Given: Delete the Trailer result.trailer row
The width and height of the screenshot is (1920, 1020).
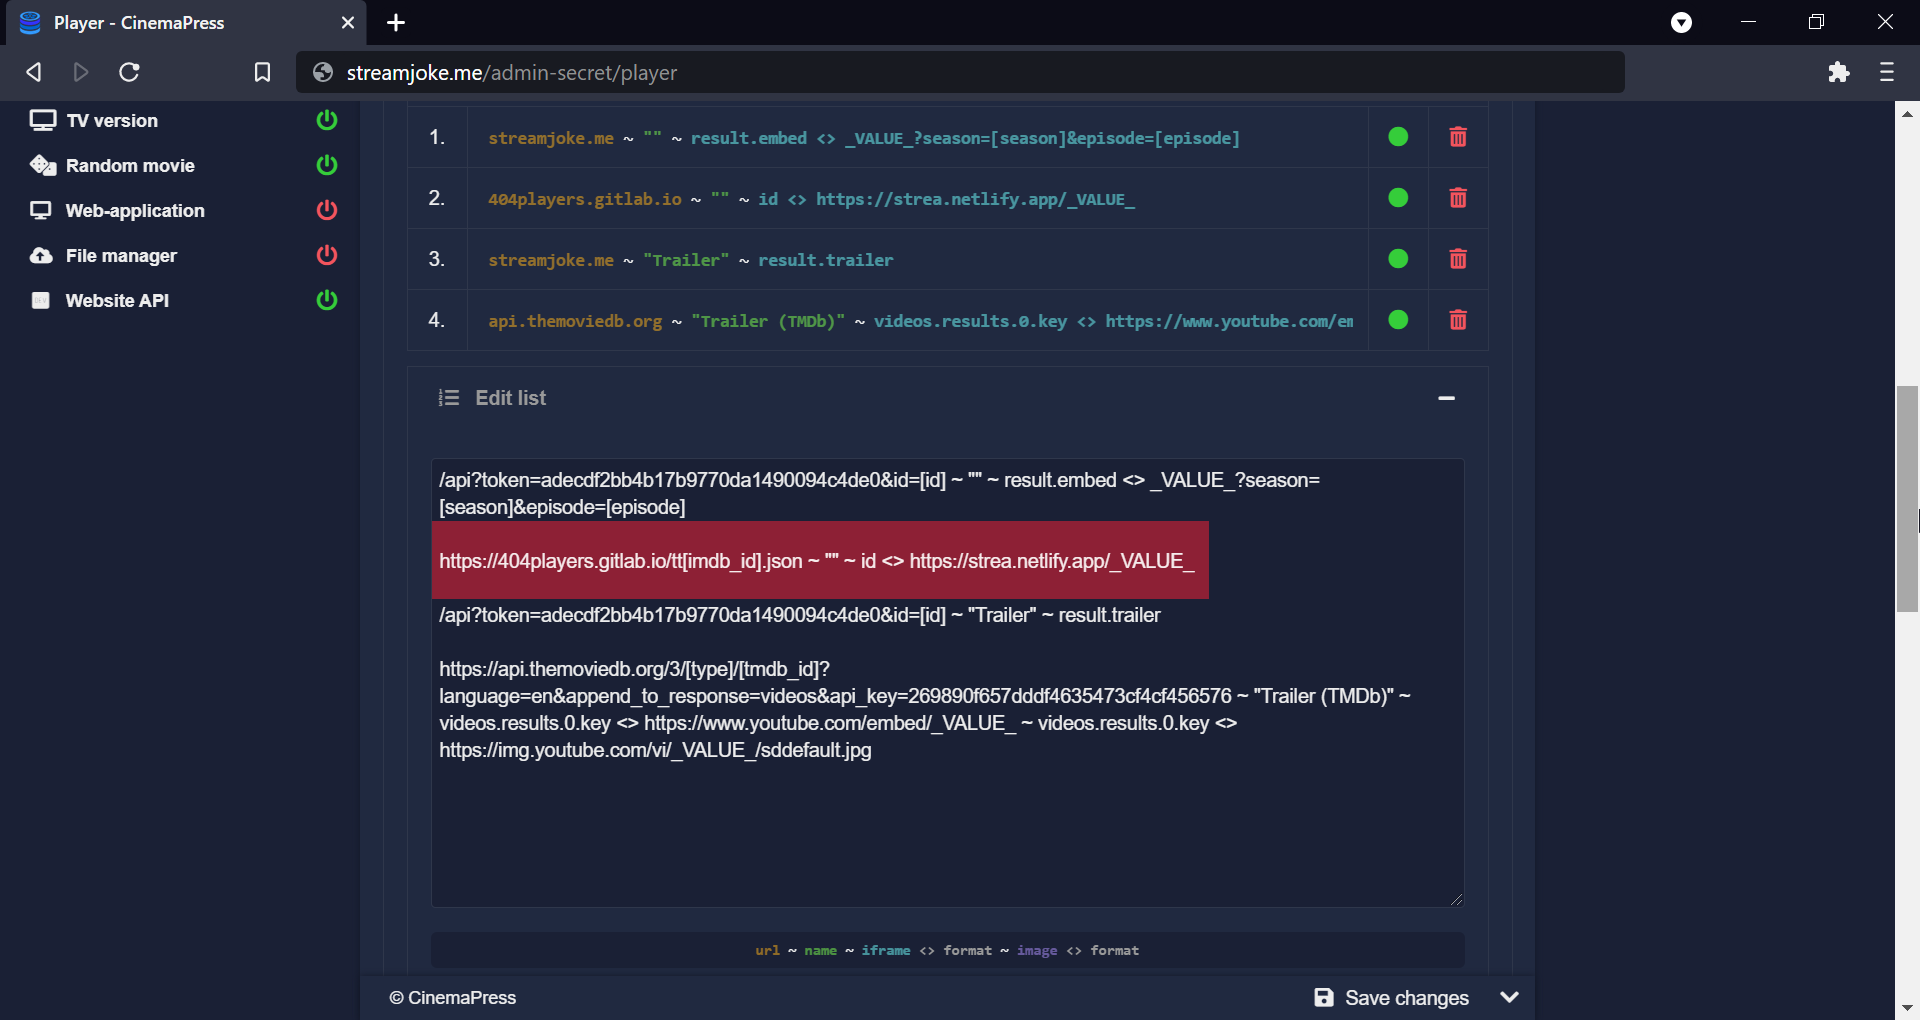Looking at the screenshot, I should 1458,259.
